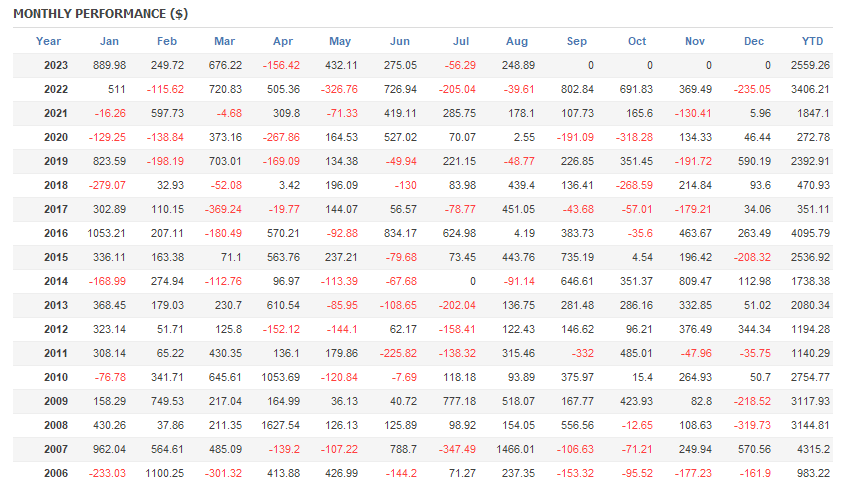Viewport: 852px width, 487px height.
Task: Click the Year column header
Action: coord(48,41)
